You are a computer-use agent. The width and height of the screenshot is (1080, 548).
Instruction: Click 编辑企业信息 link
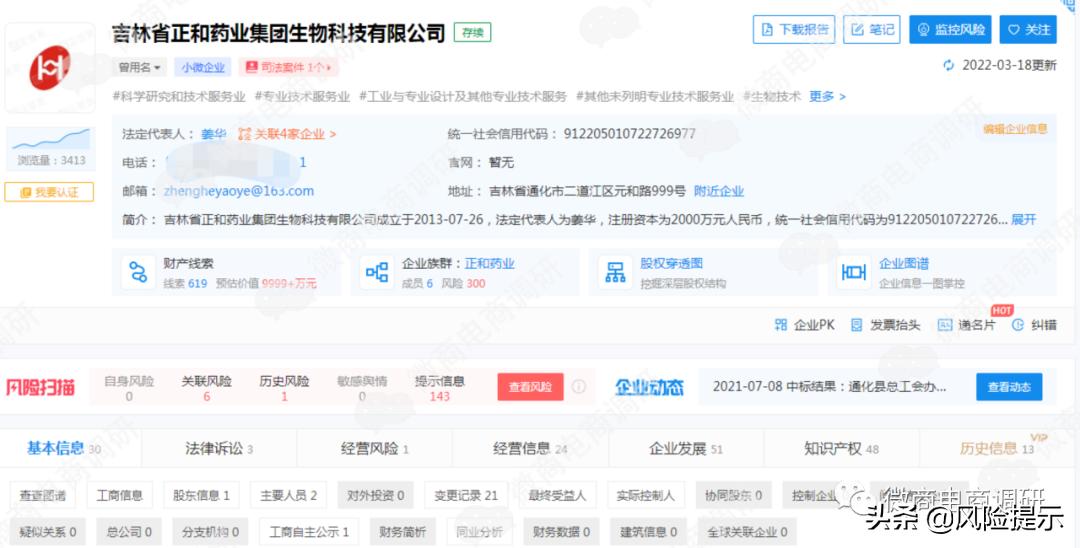click(x=1015, y=129)
